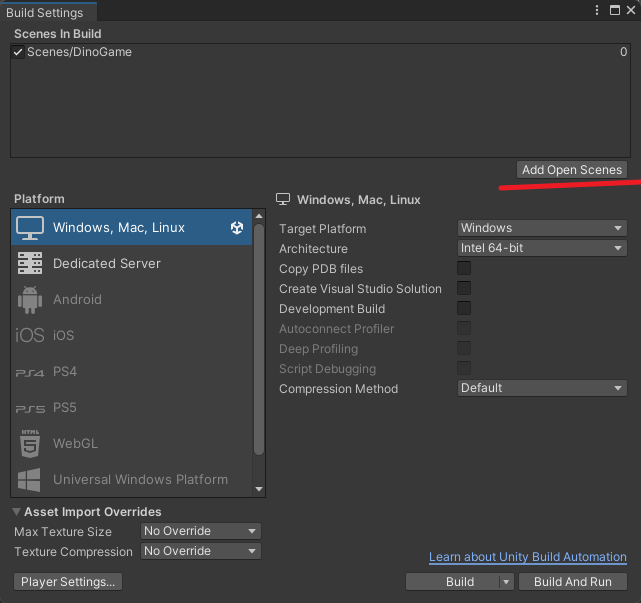The height and width of the screenshot is (603, 641).
Task: Collapse the Asset Import Overrides section
Action: tap(16, 511)
